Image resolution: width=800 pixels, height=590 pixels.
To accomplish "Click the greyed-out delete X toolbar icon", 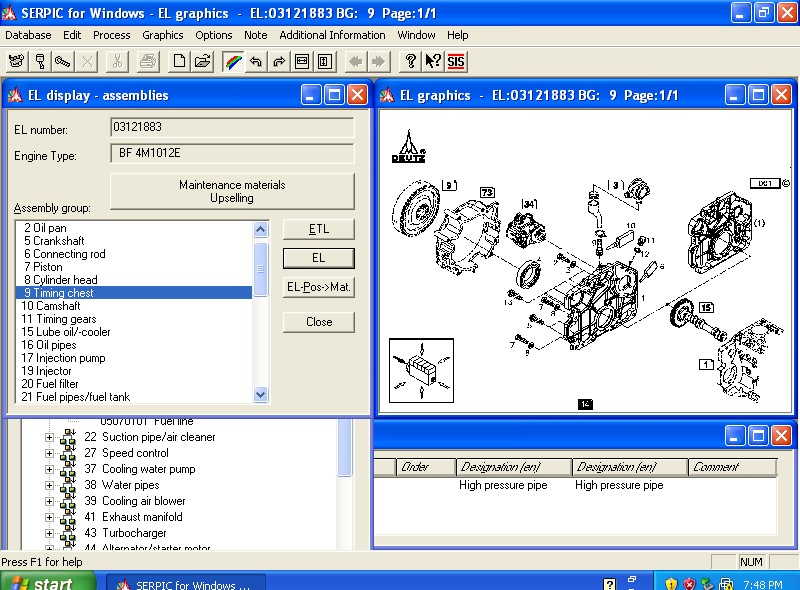I will pyautogui.click(x=87, y=62).
